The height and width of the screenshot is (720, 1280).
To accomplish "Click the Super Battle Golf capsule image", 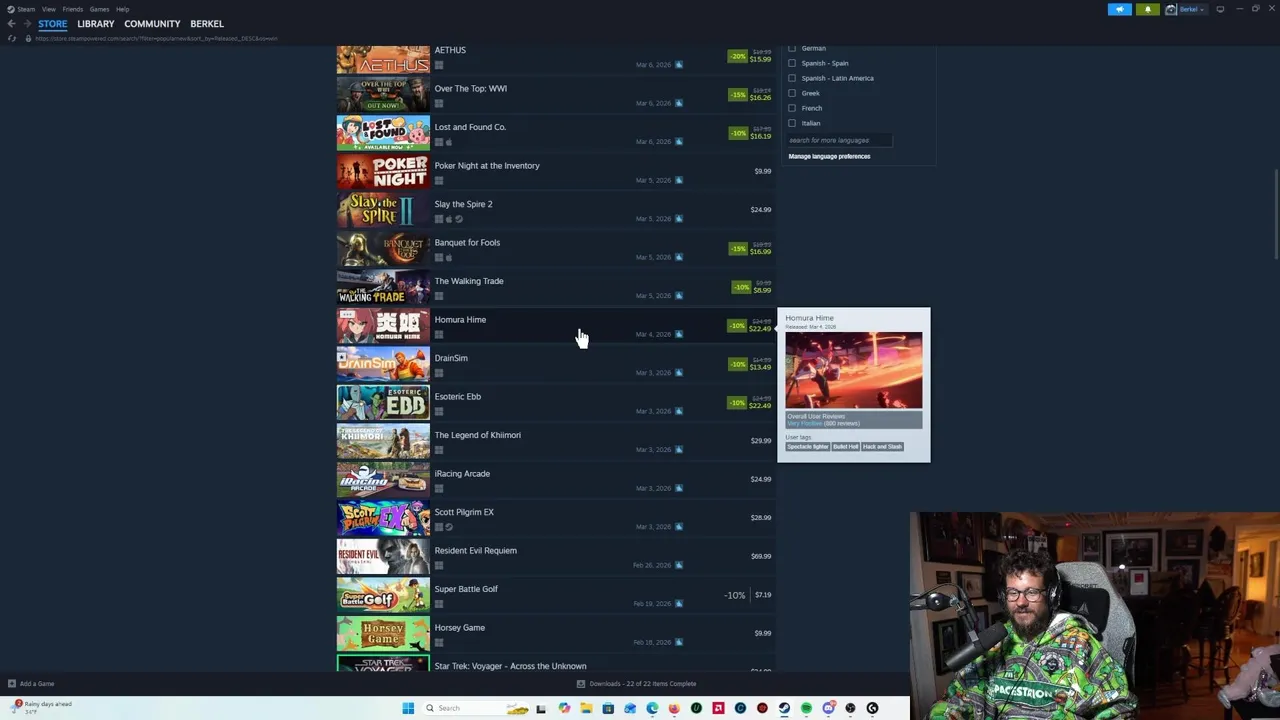I will [x=383, y=595].
